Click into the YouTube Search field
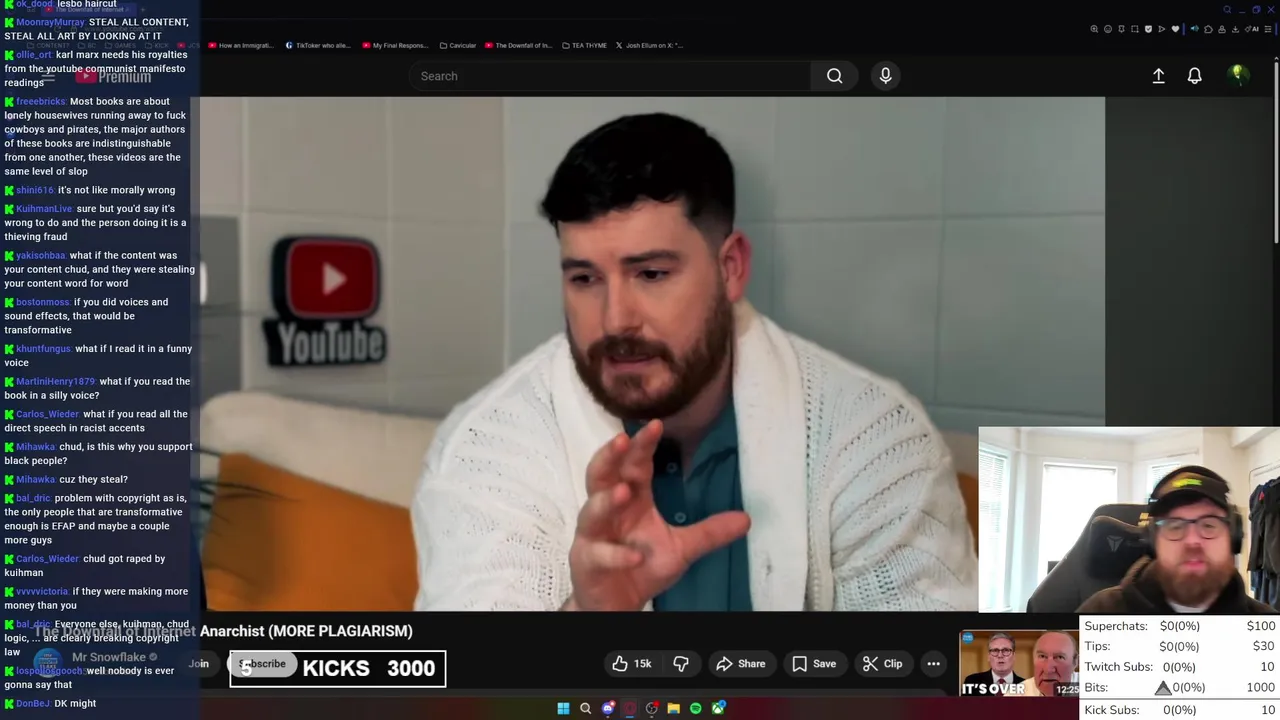 point(610,76)
